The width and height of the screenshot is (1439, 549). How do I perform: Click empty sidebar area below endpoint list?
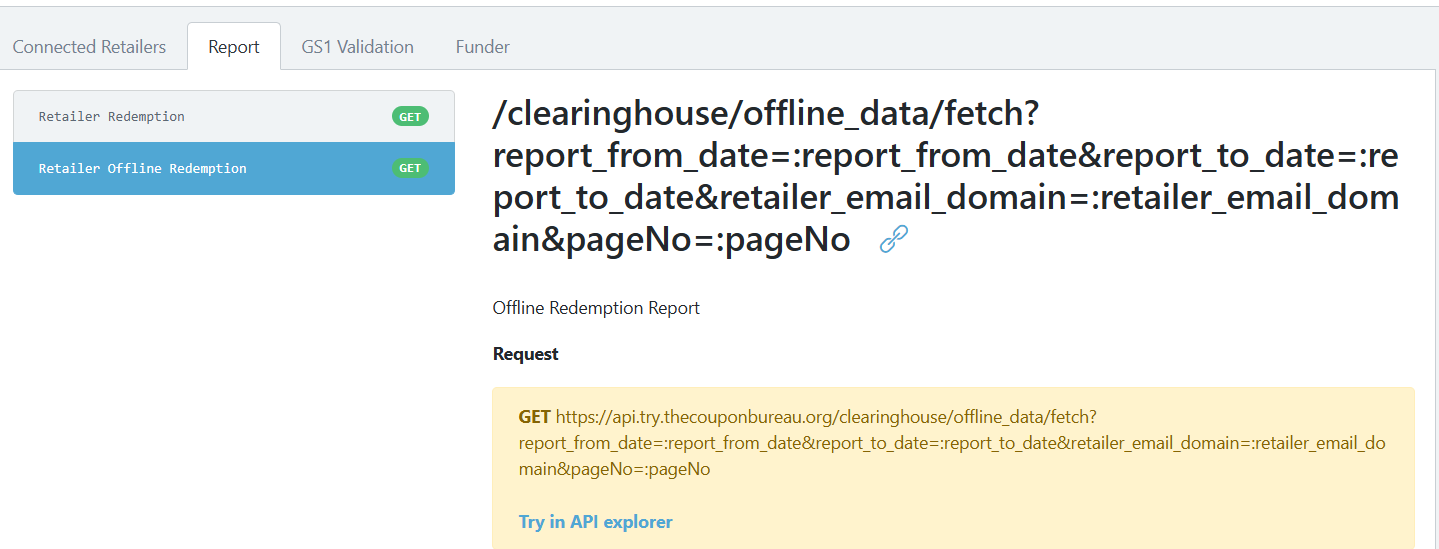[x=234, y=370]
